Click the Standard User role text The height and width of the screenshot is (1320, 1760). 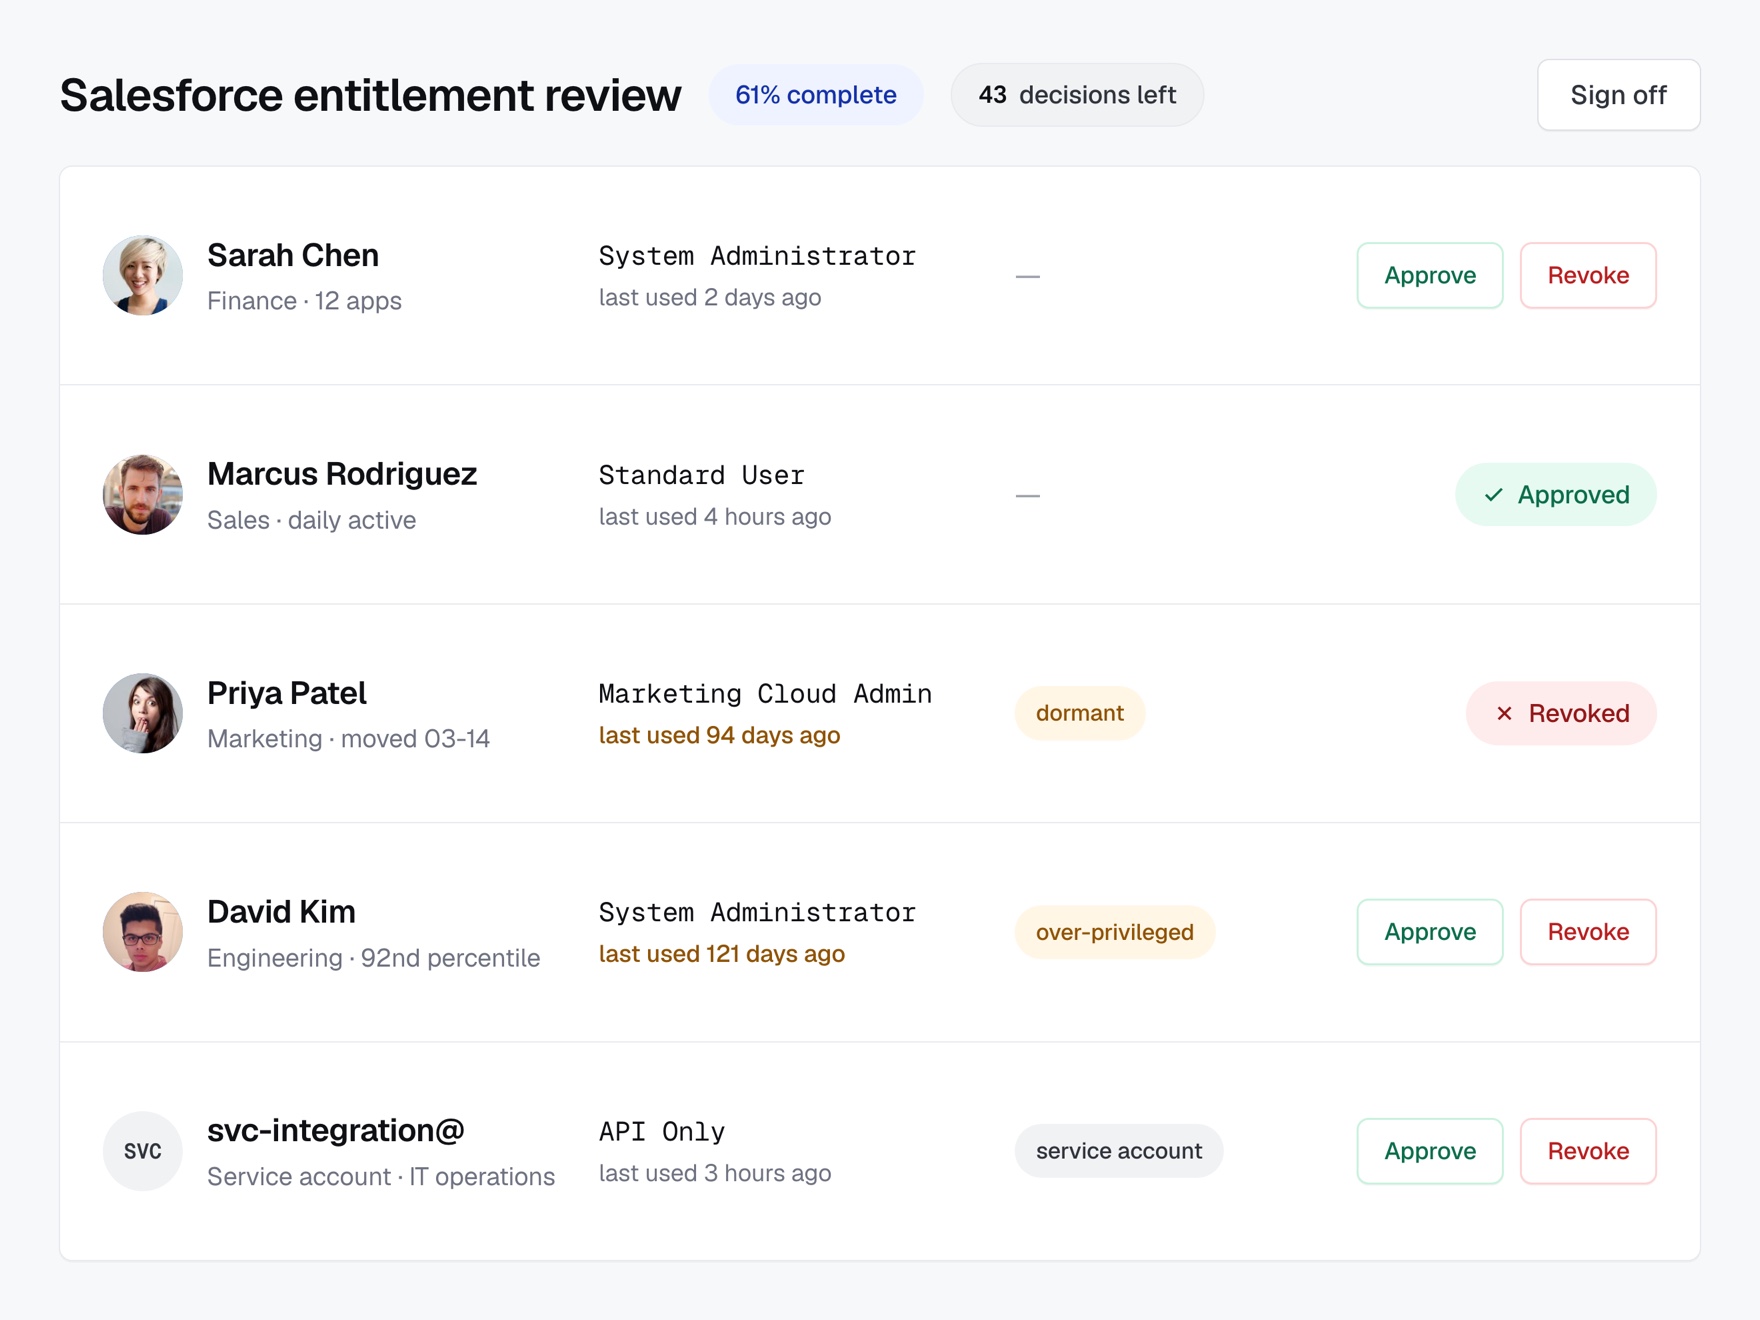coord(702,475)
